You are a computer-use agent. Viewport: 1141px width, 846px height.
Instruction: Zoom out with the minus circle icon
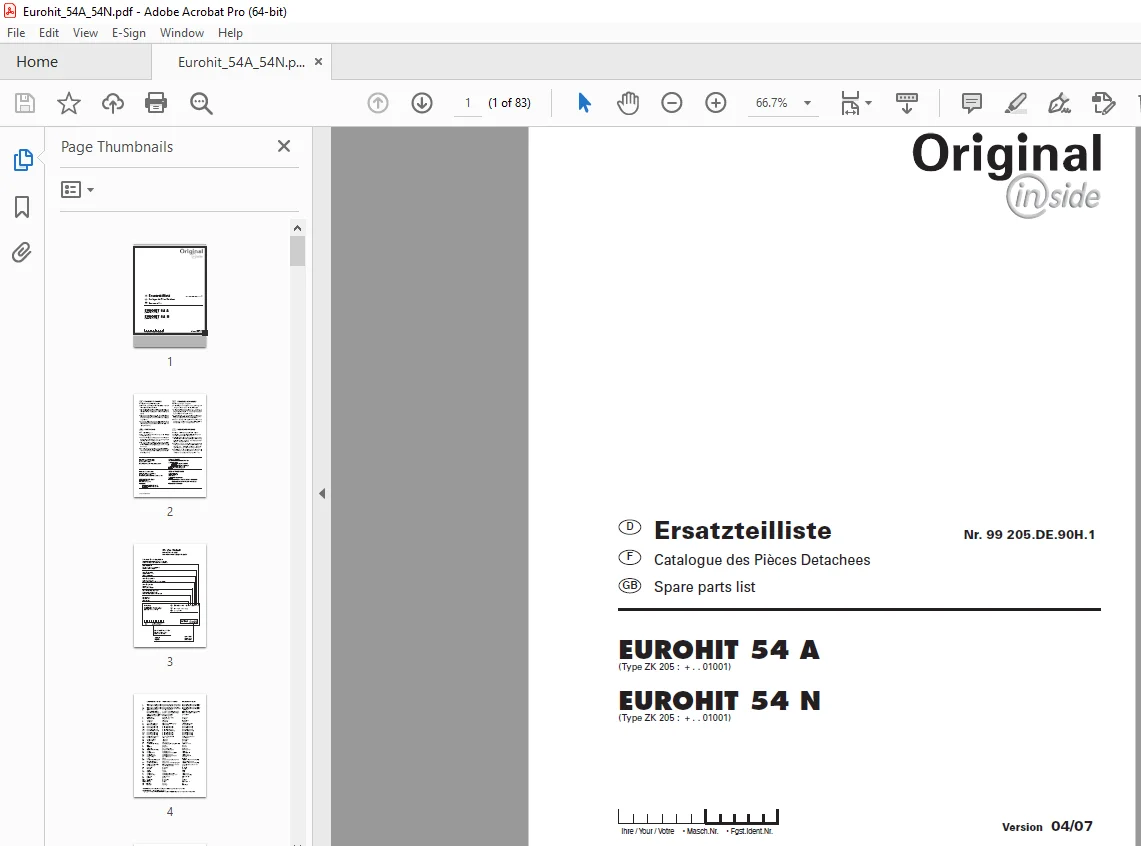click(672, 103)
